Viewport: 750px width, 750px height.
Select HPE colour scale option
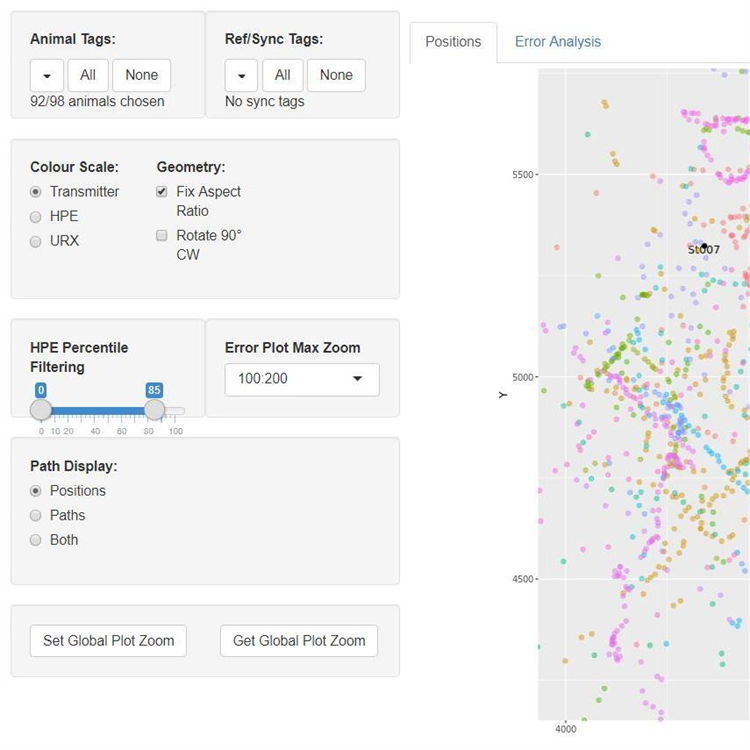pos(36,216)
